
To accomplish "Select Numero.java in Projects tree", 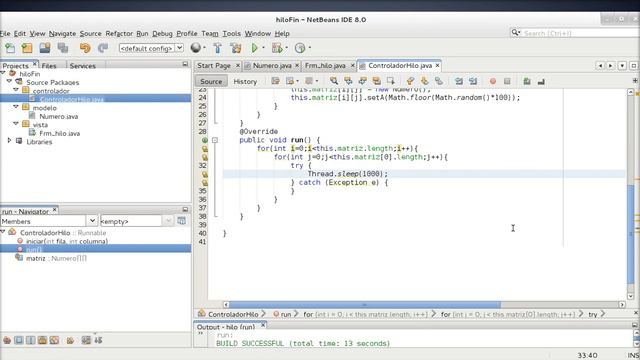I will [58, 116].
